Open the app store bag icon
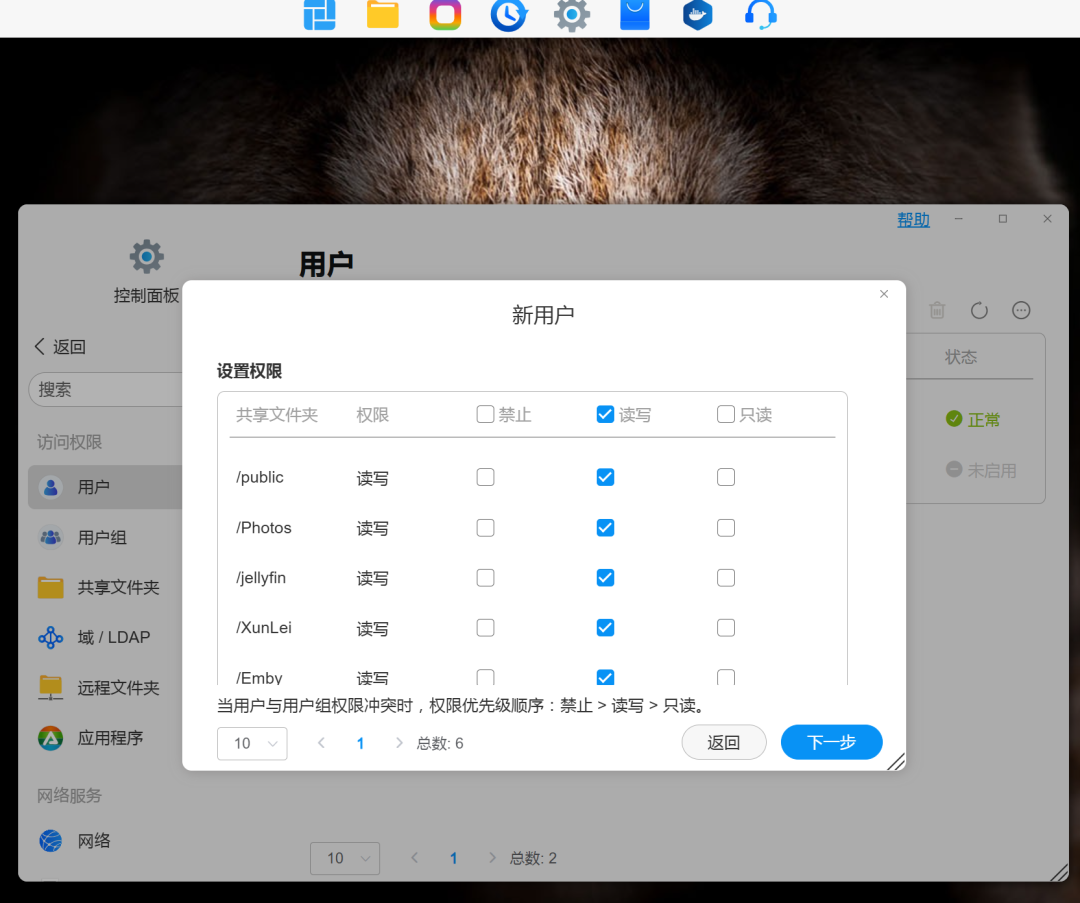The width and height of the screenshot is (1080, 903). point(635,15)
